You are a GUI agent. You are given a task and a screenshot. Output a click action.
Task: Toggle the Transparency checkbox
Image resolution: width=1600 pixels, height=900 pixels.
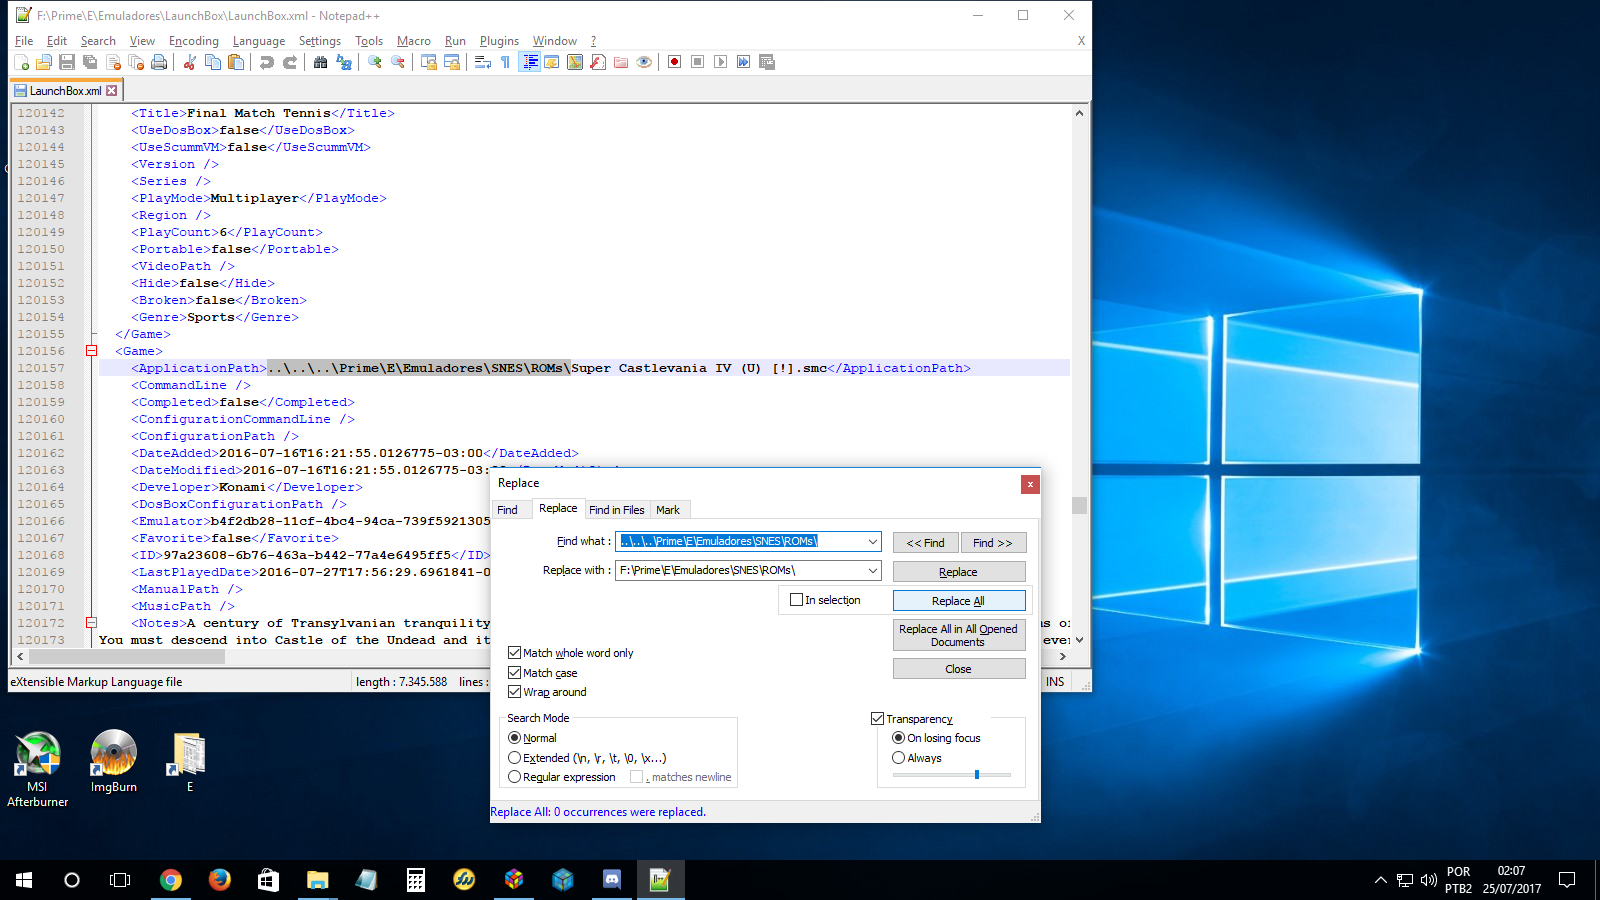[x=877, y=719]
